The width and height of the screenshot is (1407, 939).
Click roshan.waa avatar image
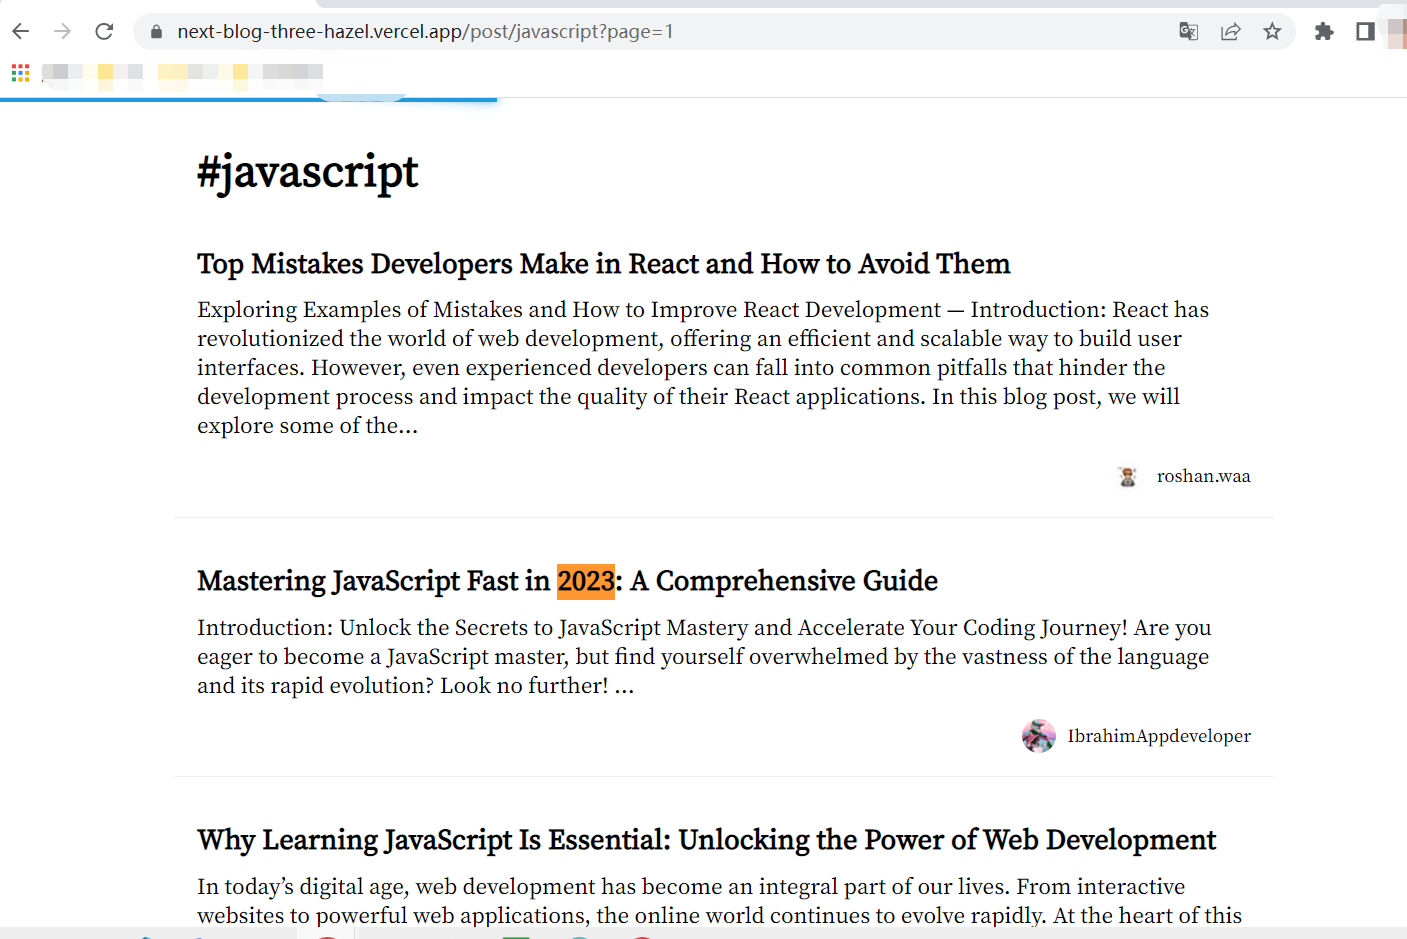(x=1128, y=477)
